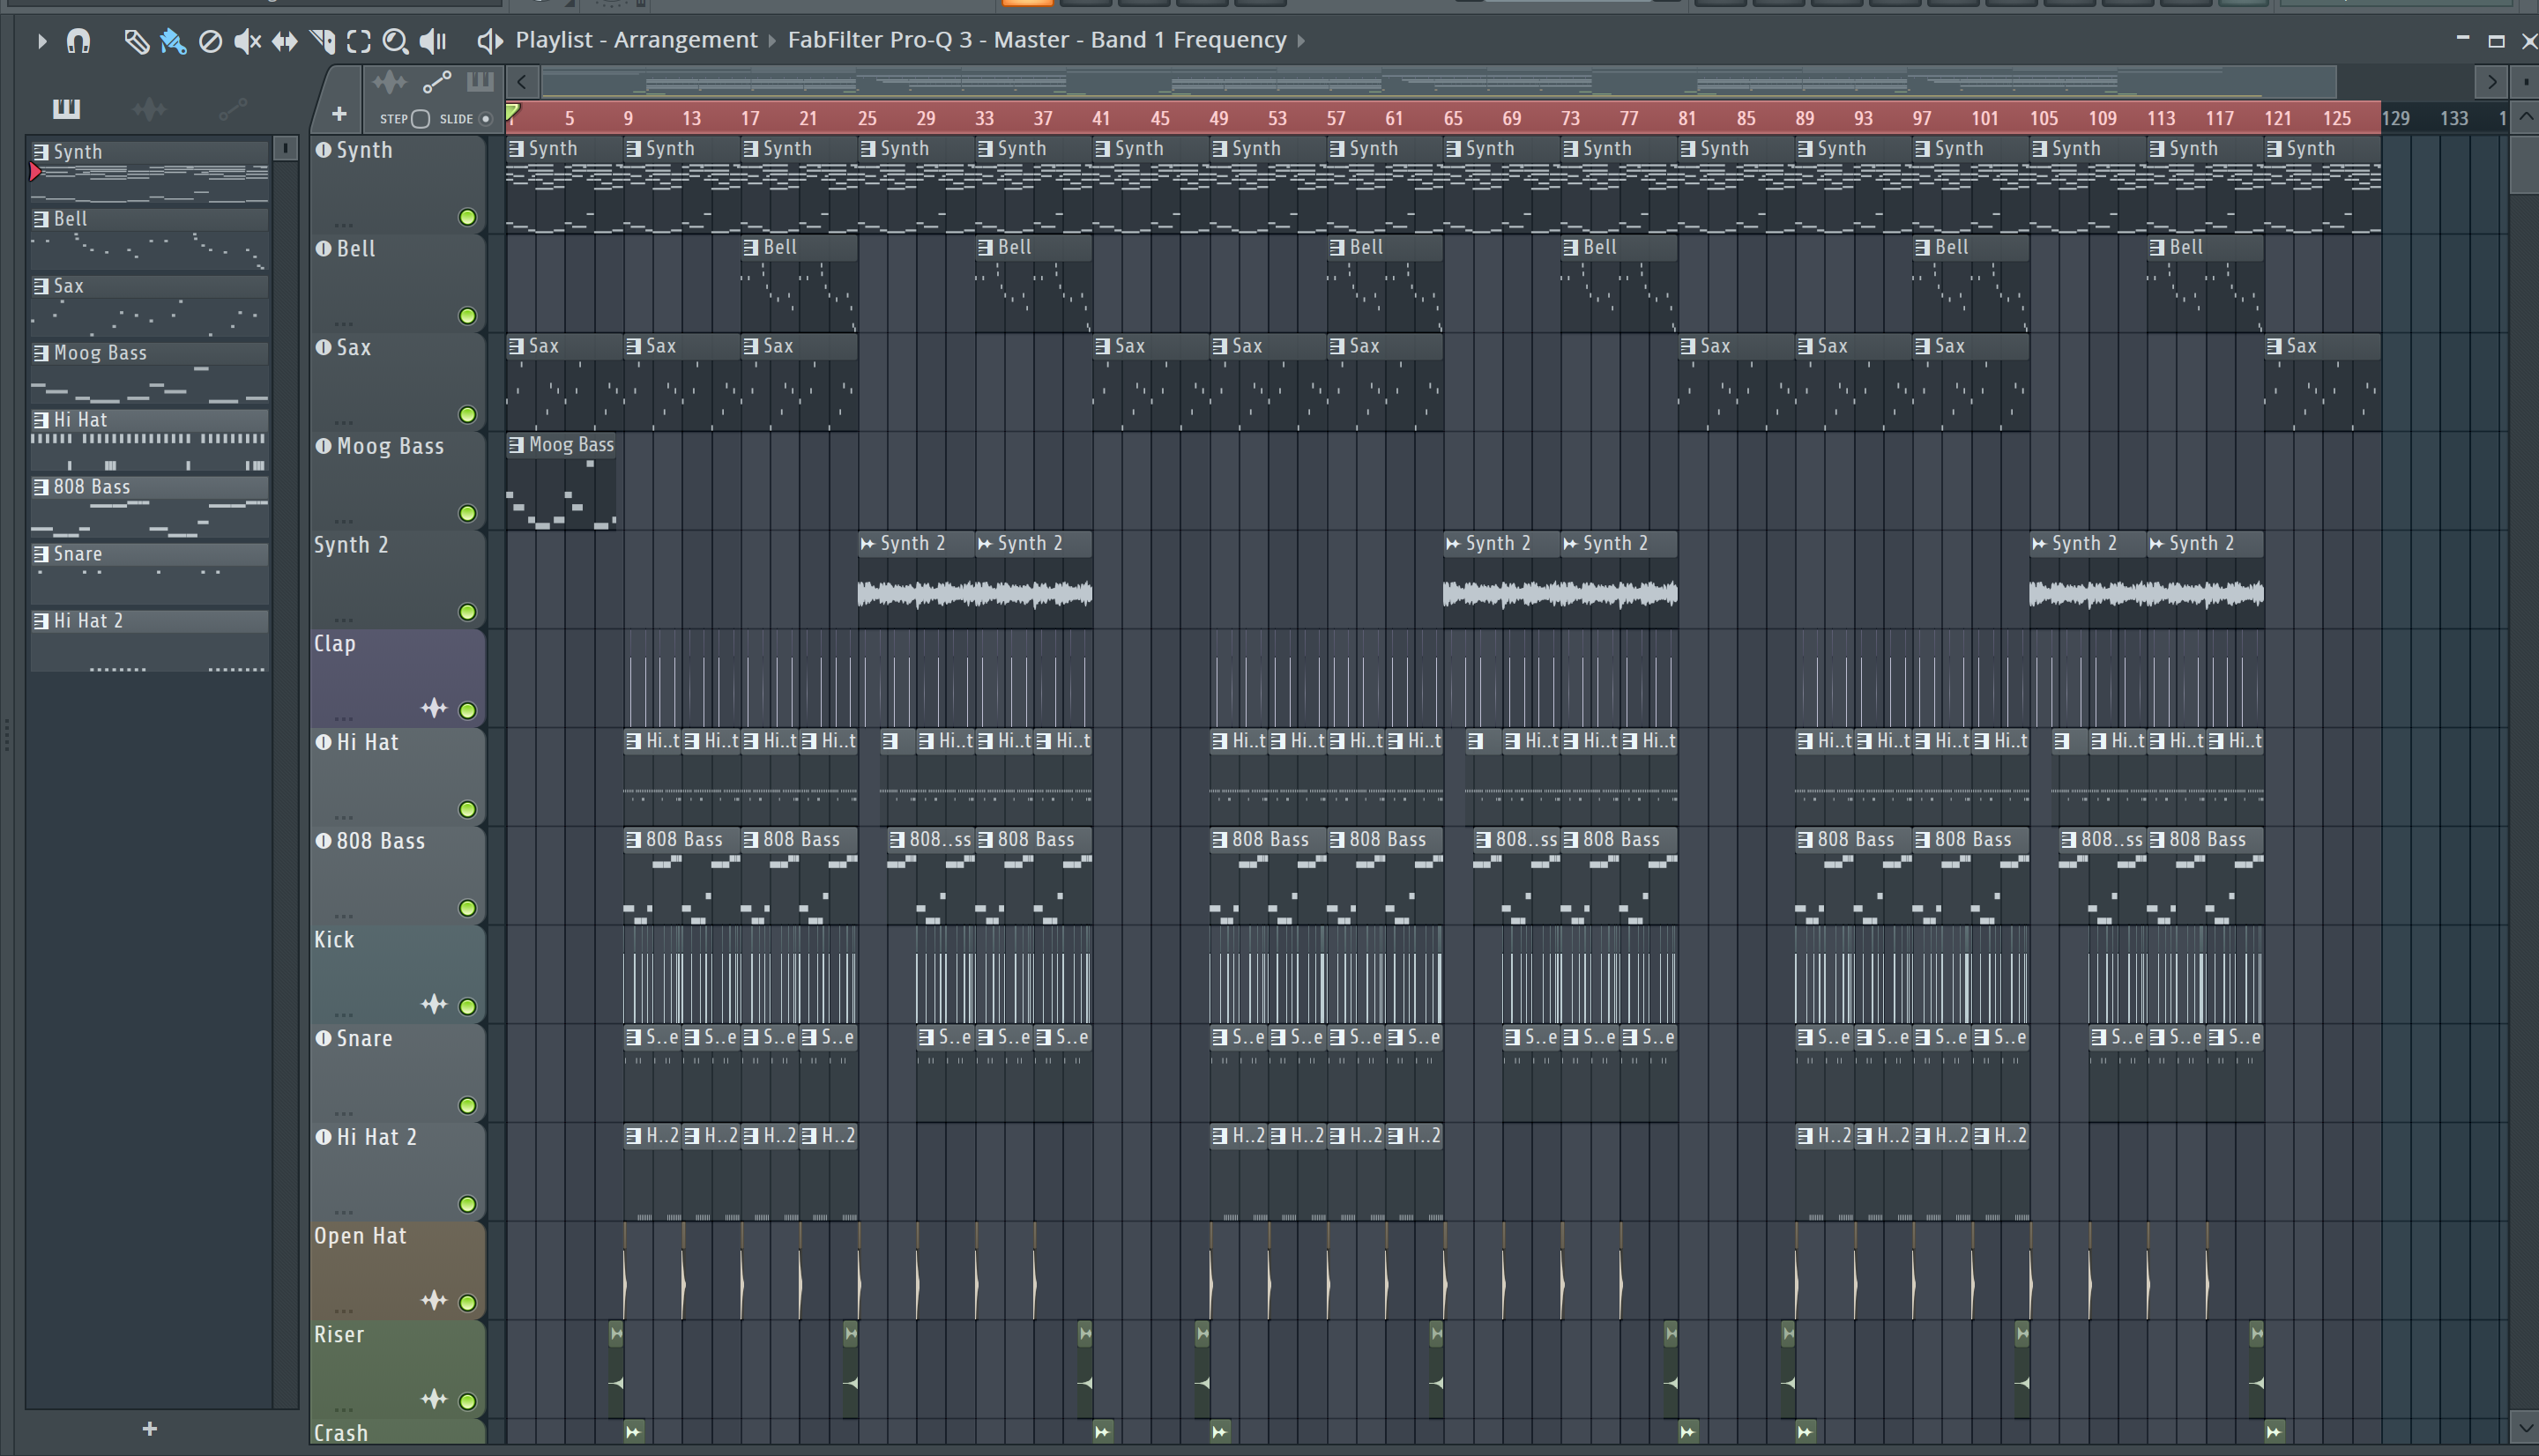The image size is (2539, 1456).
Task: Click speaker icon beside Playlist title
Action: click(x=489, y=41)
